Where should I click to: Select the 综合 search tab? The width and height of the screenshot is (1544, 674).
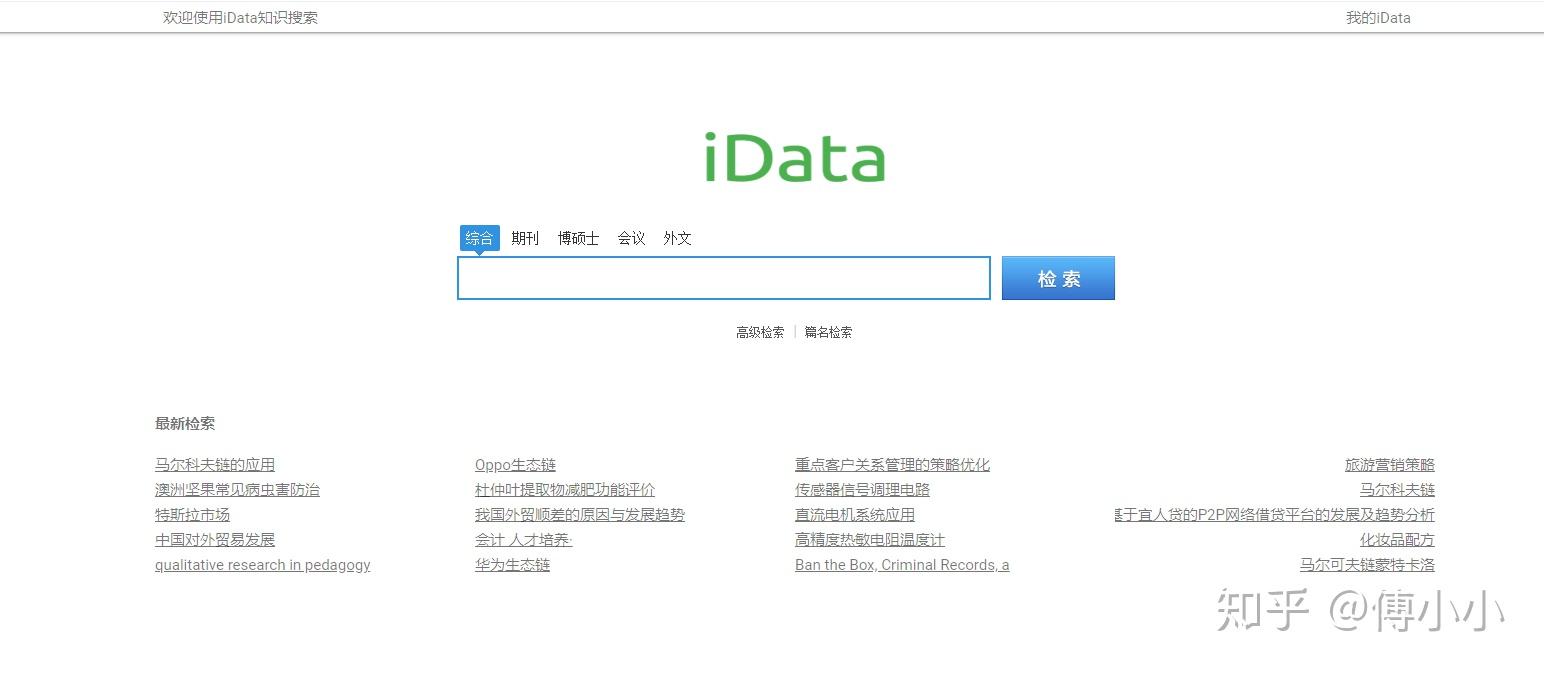click(479, 238)
